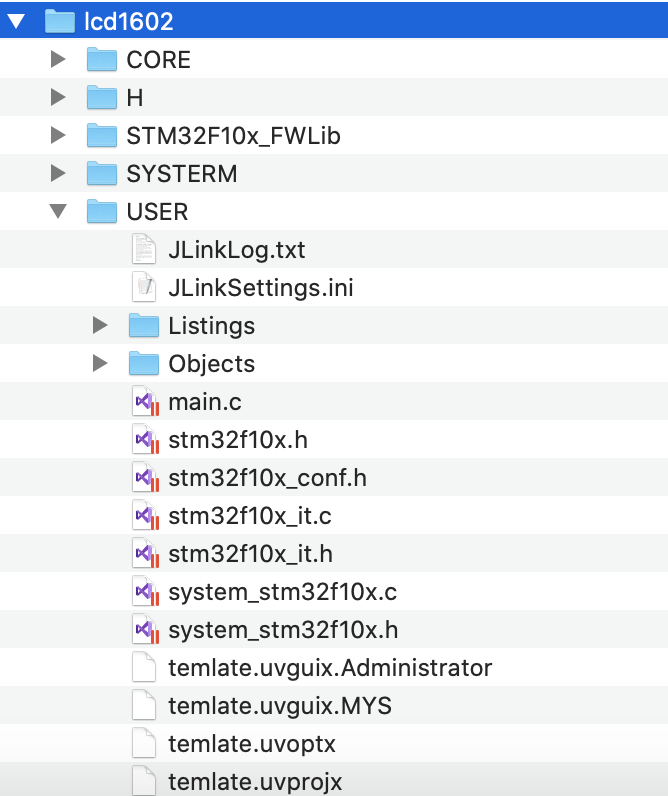Click the temlate.uvprojx document icon

coord(144,782)
